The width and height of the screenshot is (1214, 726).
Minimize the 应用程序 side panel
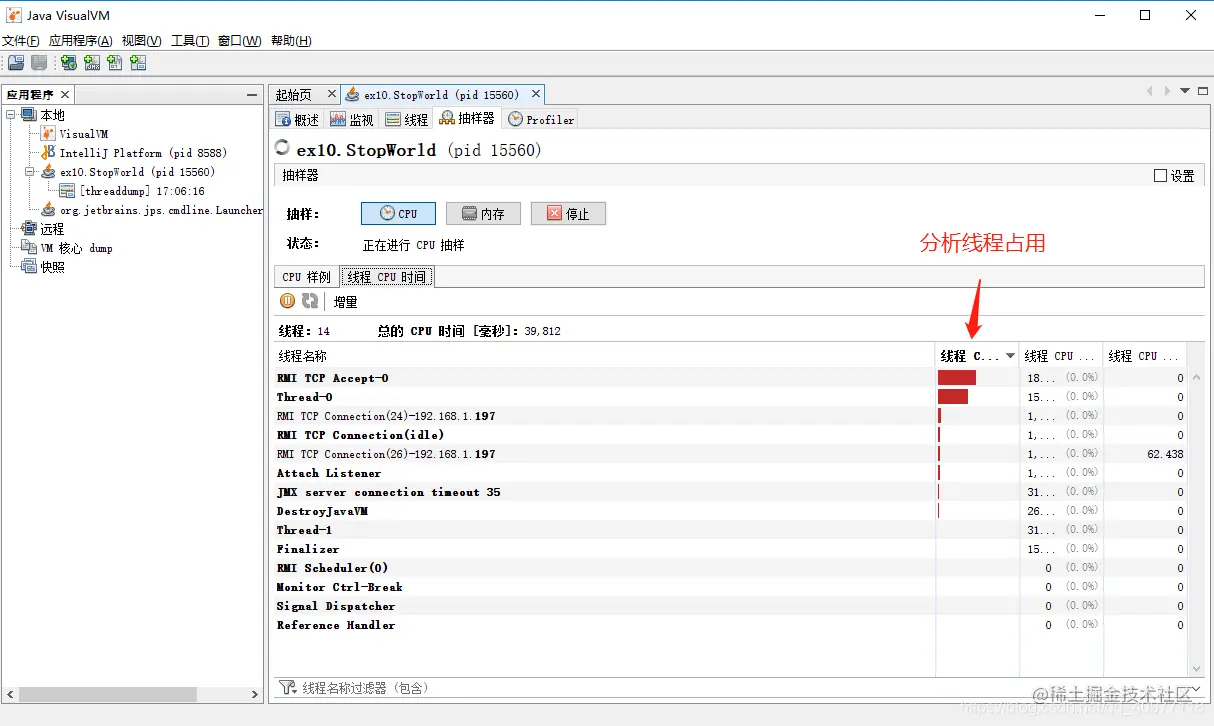253,95
